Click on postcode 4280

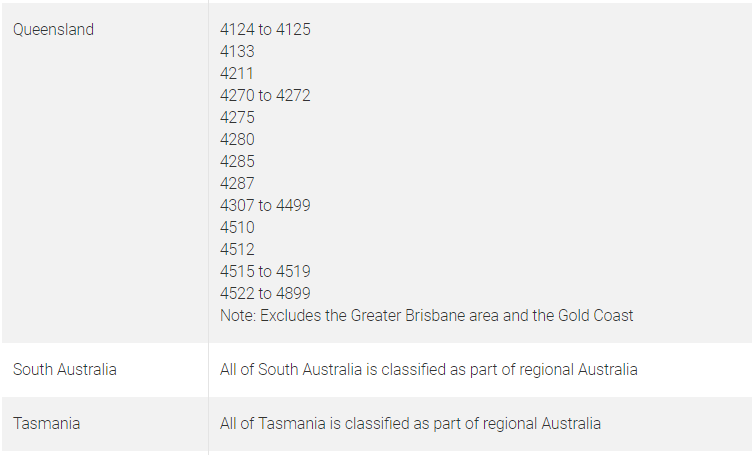[237, 140]
